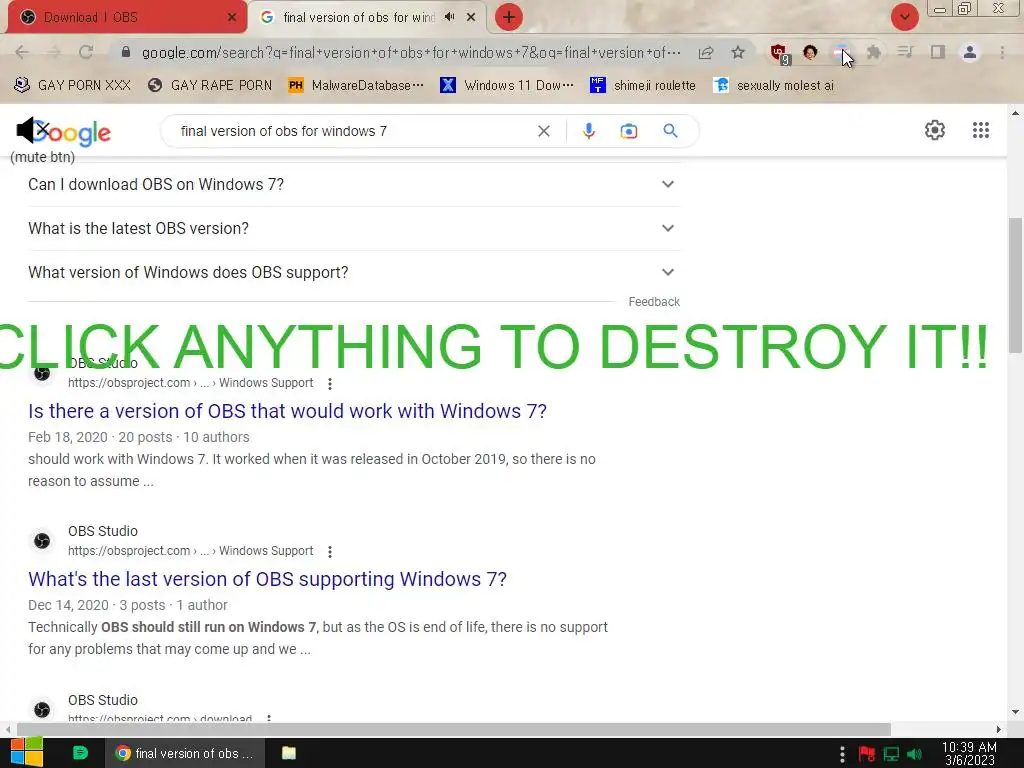Open a new tab with the plus button
1024x768 pixels.
(509, 17)
